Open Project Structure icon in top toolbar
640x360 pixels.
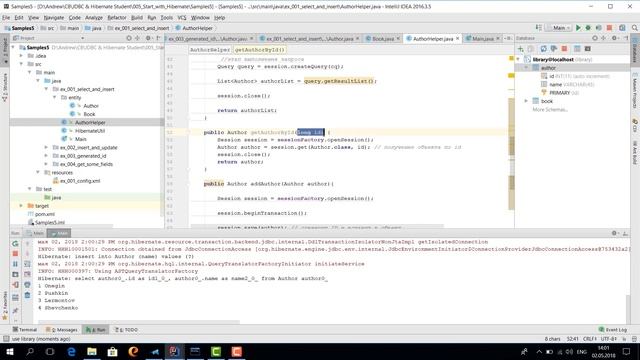tap(622, 28)
